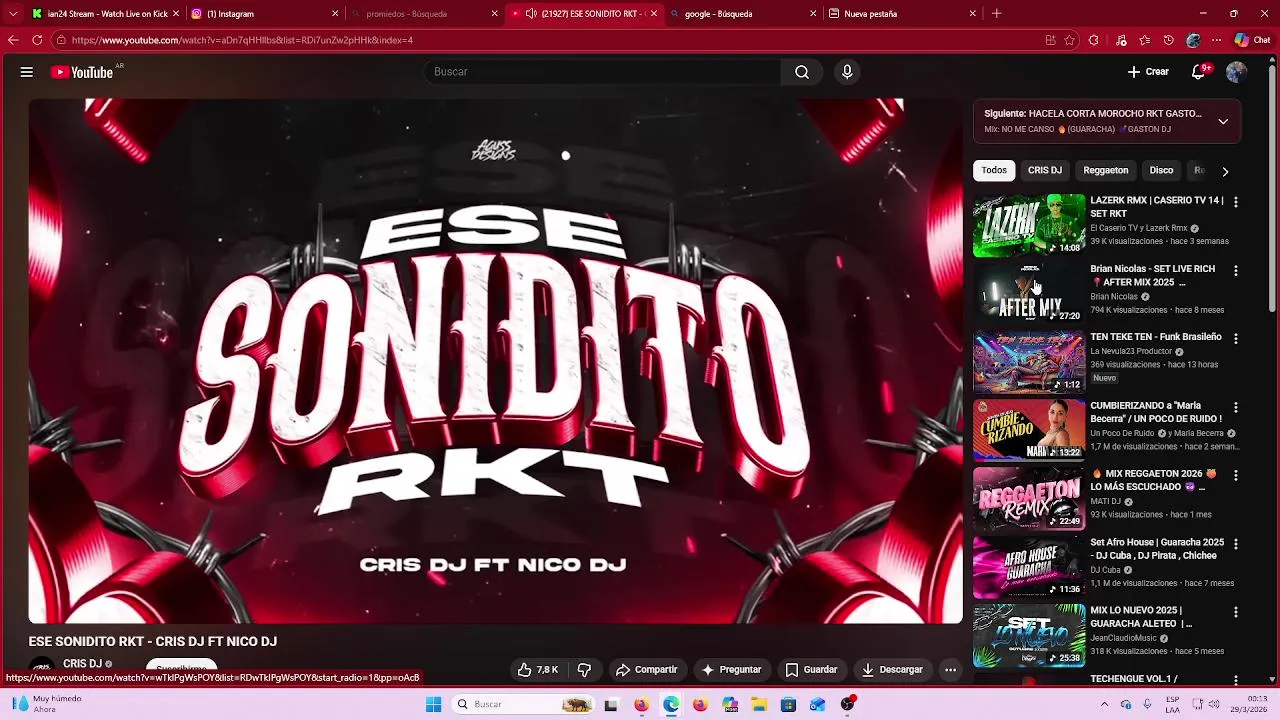The width and height of the screenshot is (1280, 720).
Task: Switch to Nueva pestaña tab
Action: click(x=902, y=14)
